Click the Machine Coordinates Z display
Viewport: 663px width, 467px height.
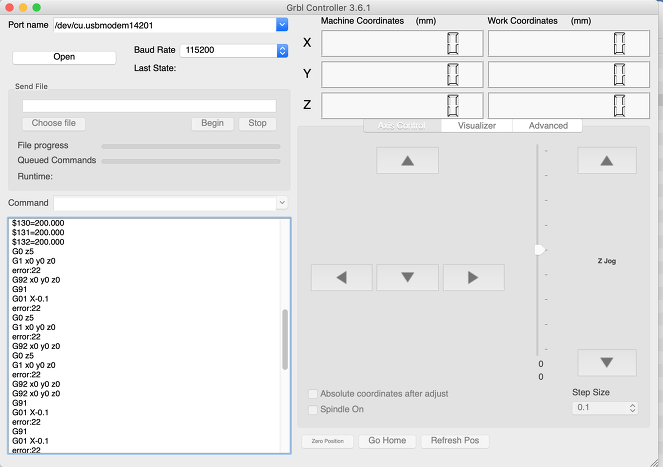pyautogui.click(x=402, y=106)
